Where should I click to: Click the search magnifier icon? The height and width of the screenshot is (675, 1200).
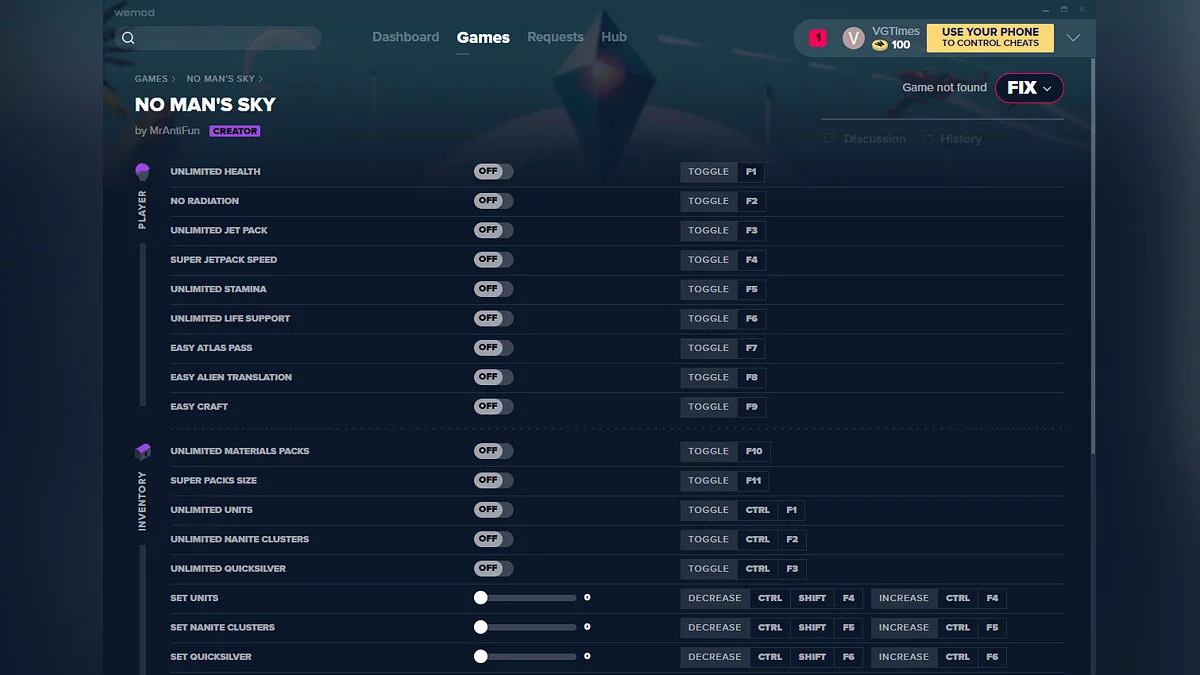[128, 37]
